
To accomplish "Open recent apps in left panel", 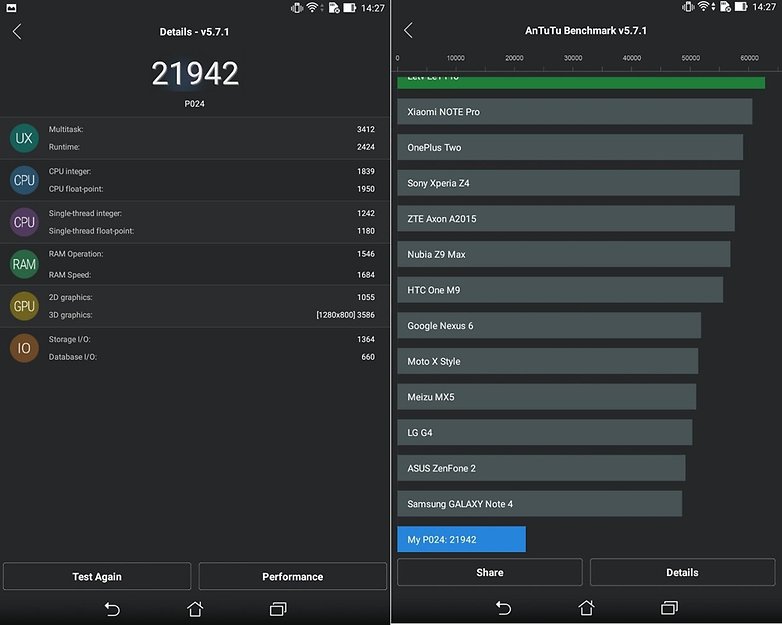I will [x=278, y=609].
